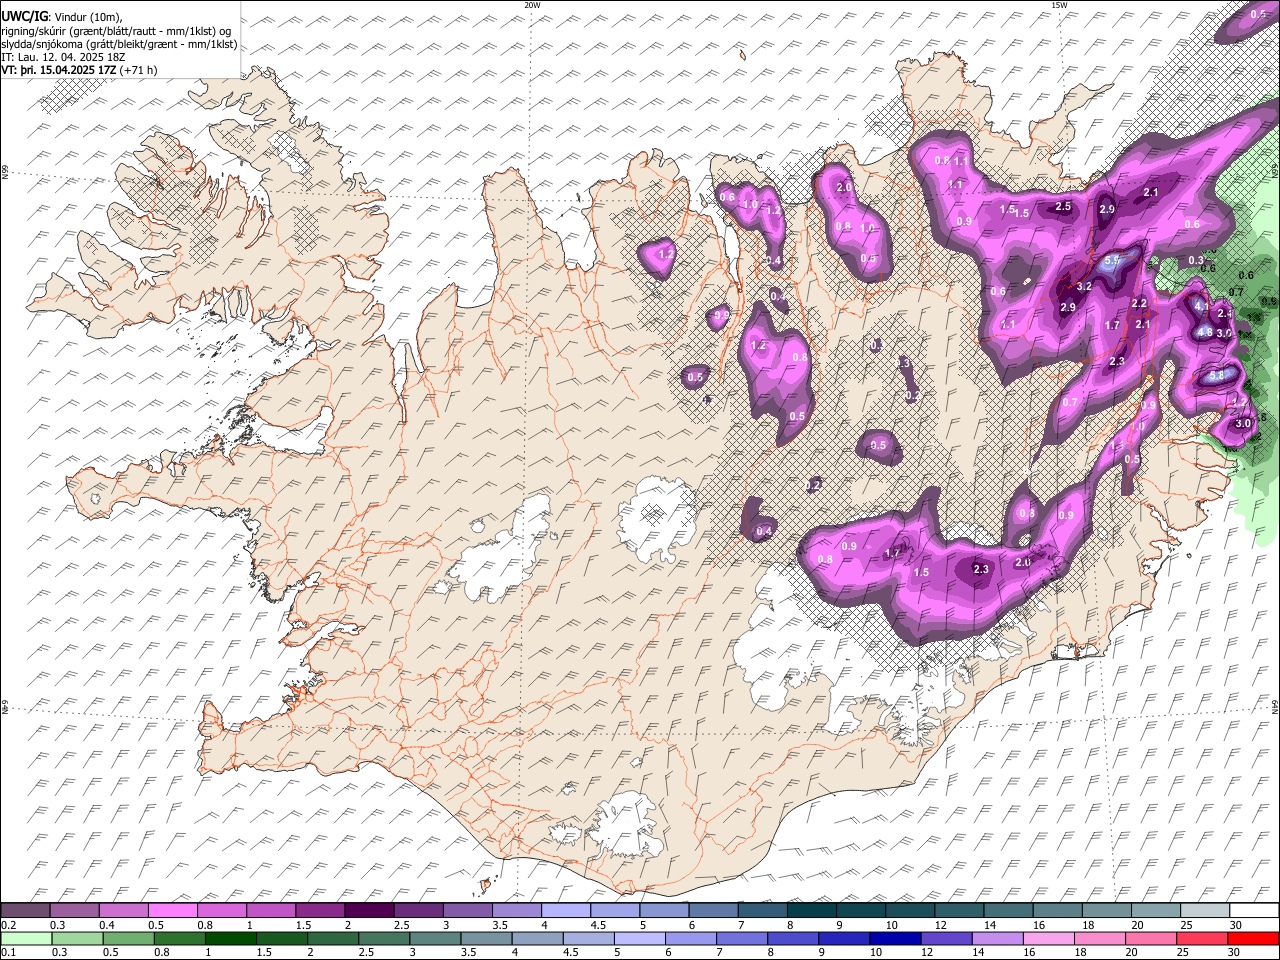Pick the dark teal top-row swatch at 8
Screen dimensions: 1280x960
811,911
